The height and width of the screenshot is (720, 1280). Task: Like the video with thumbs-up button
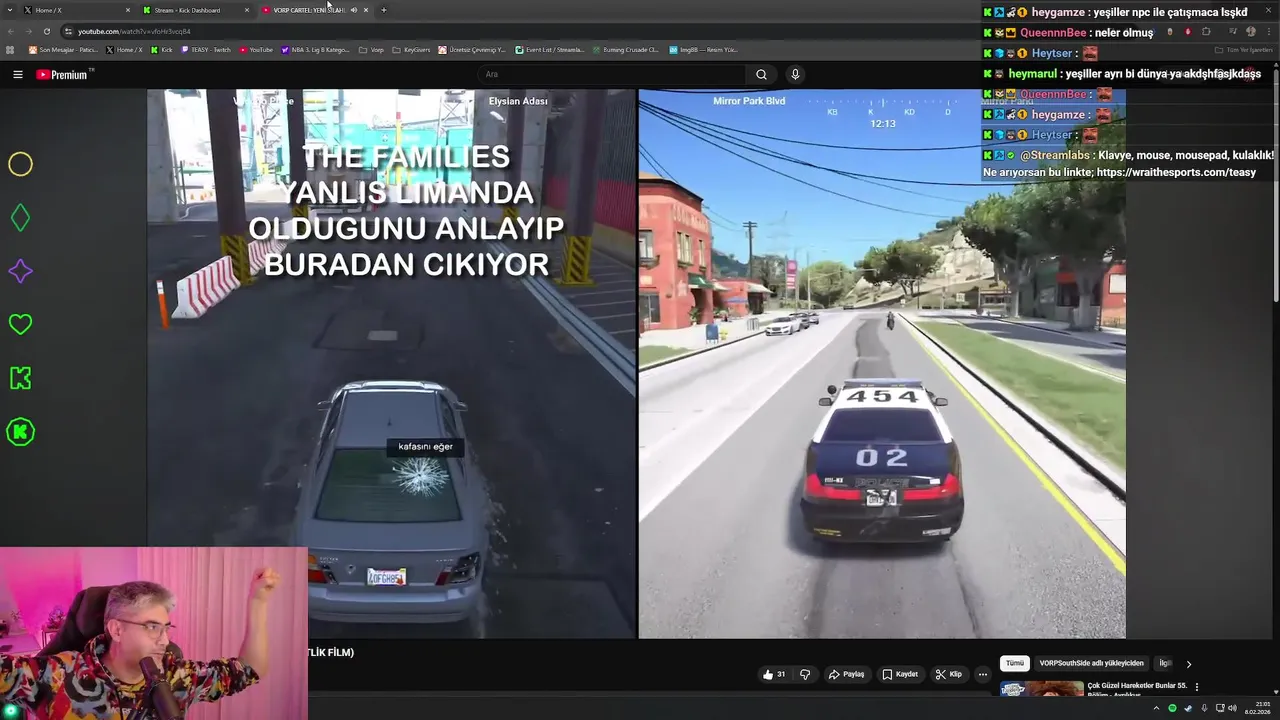[774, 674]
